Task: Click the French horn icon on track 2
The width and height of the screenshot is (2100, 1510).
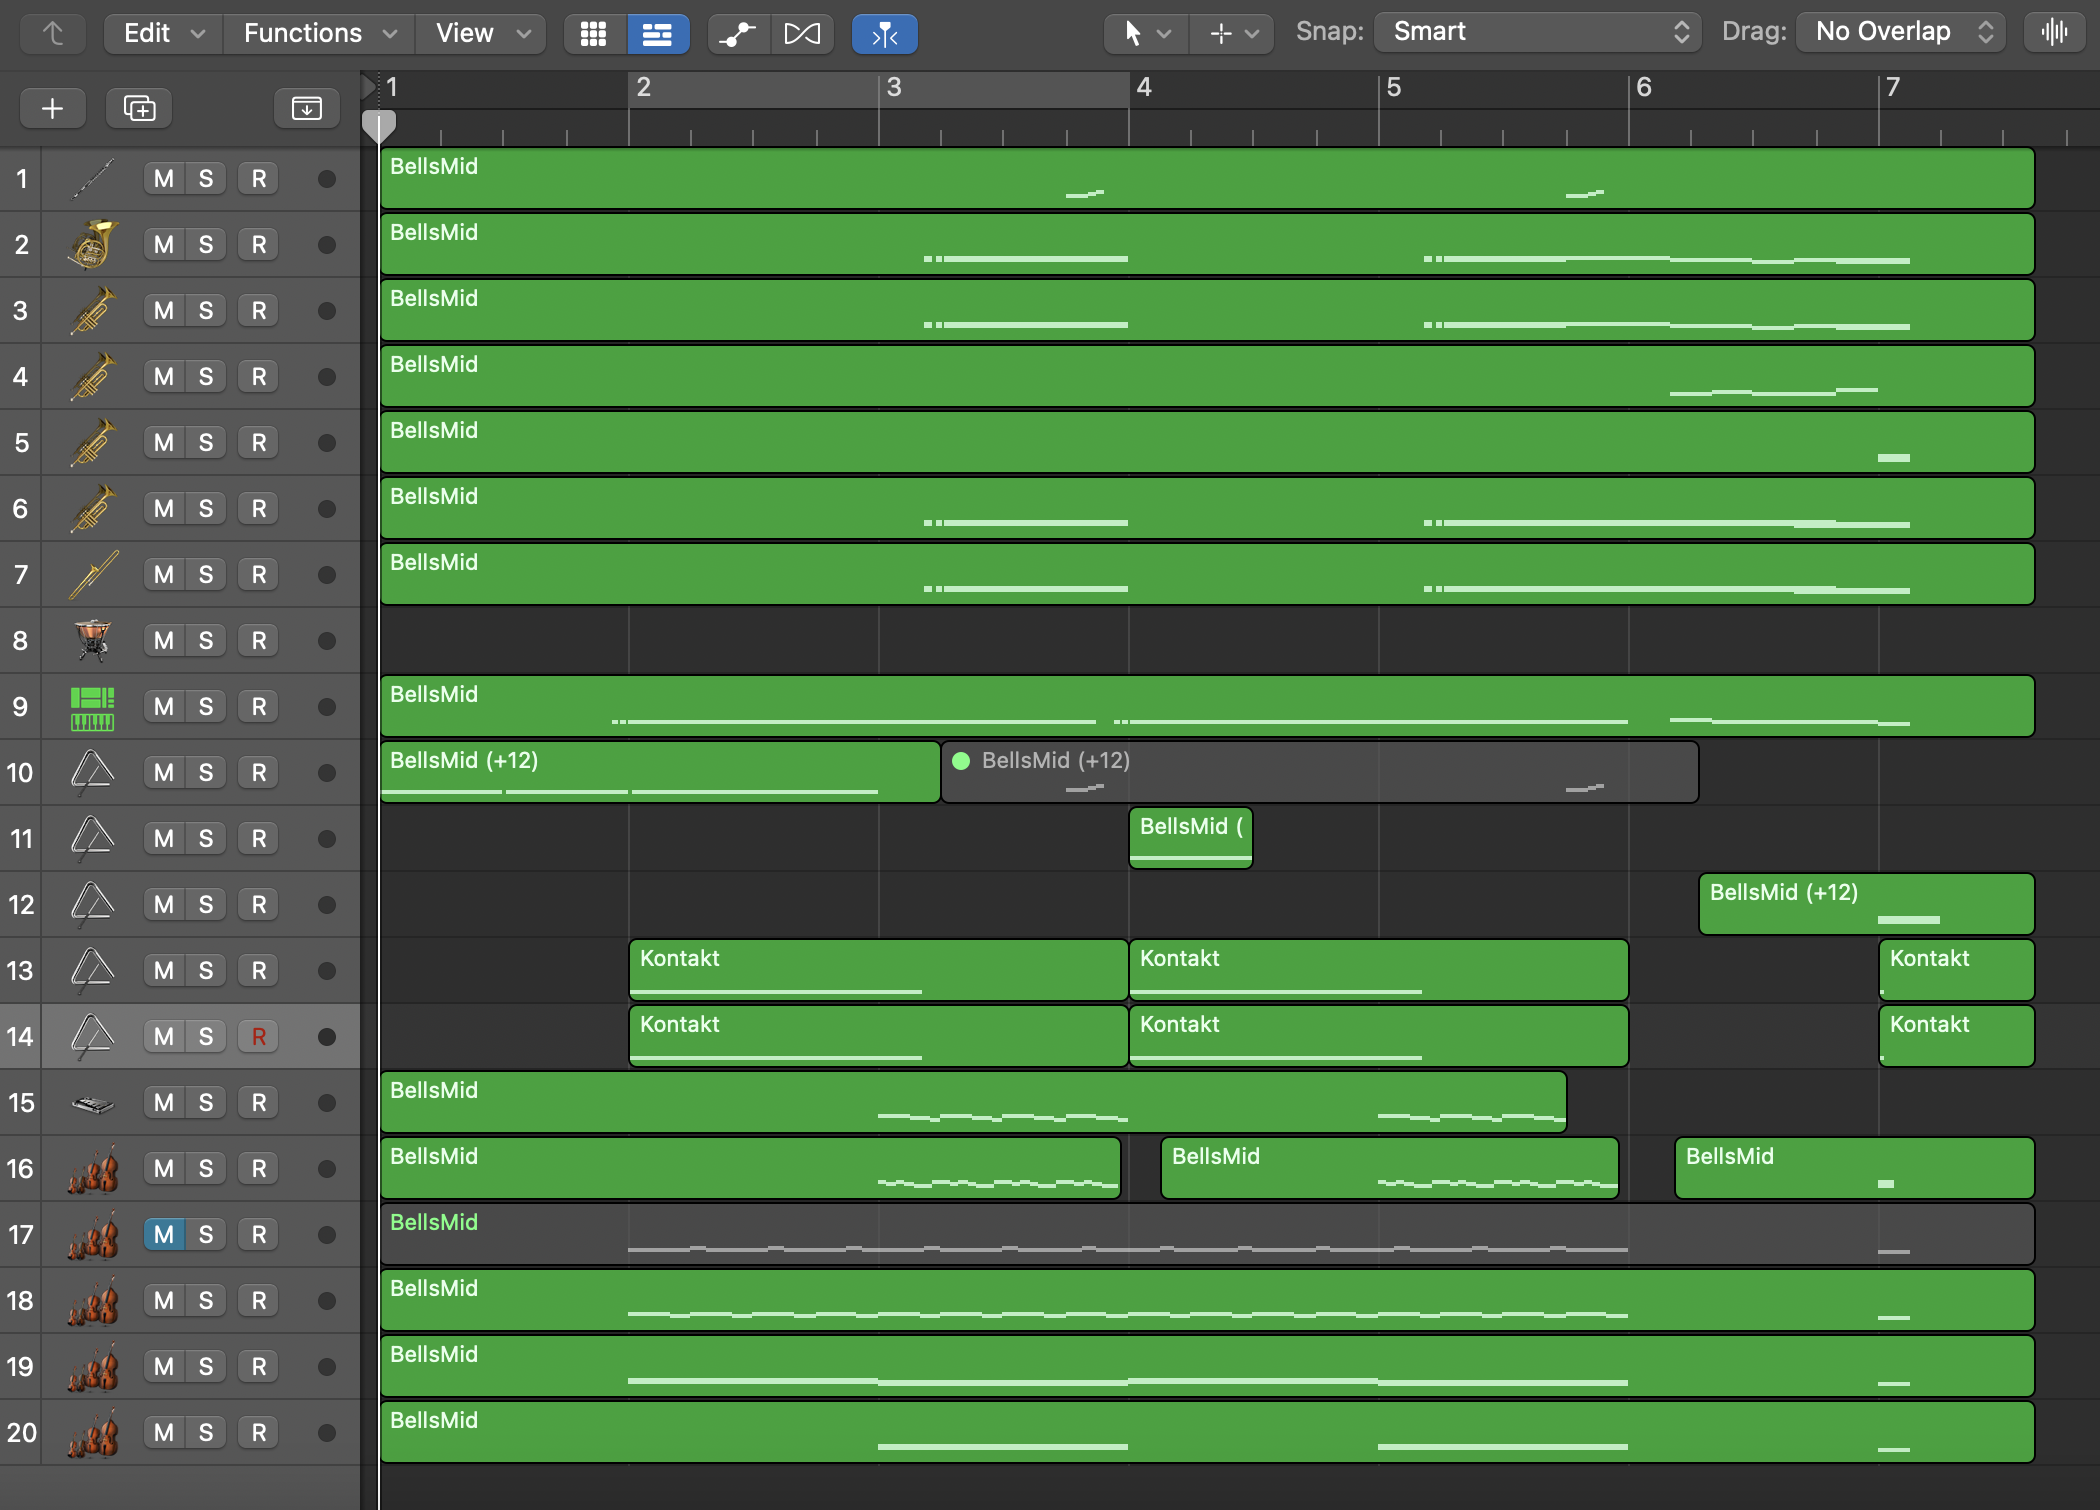Action: (92, 244)
